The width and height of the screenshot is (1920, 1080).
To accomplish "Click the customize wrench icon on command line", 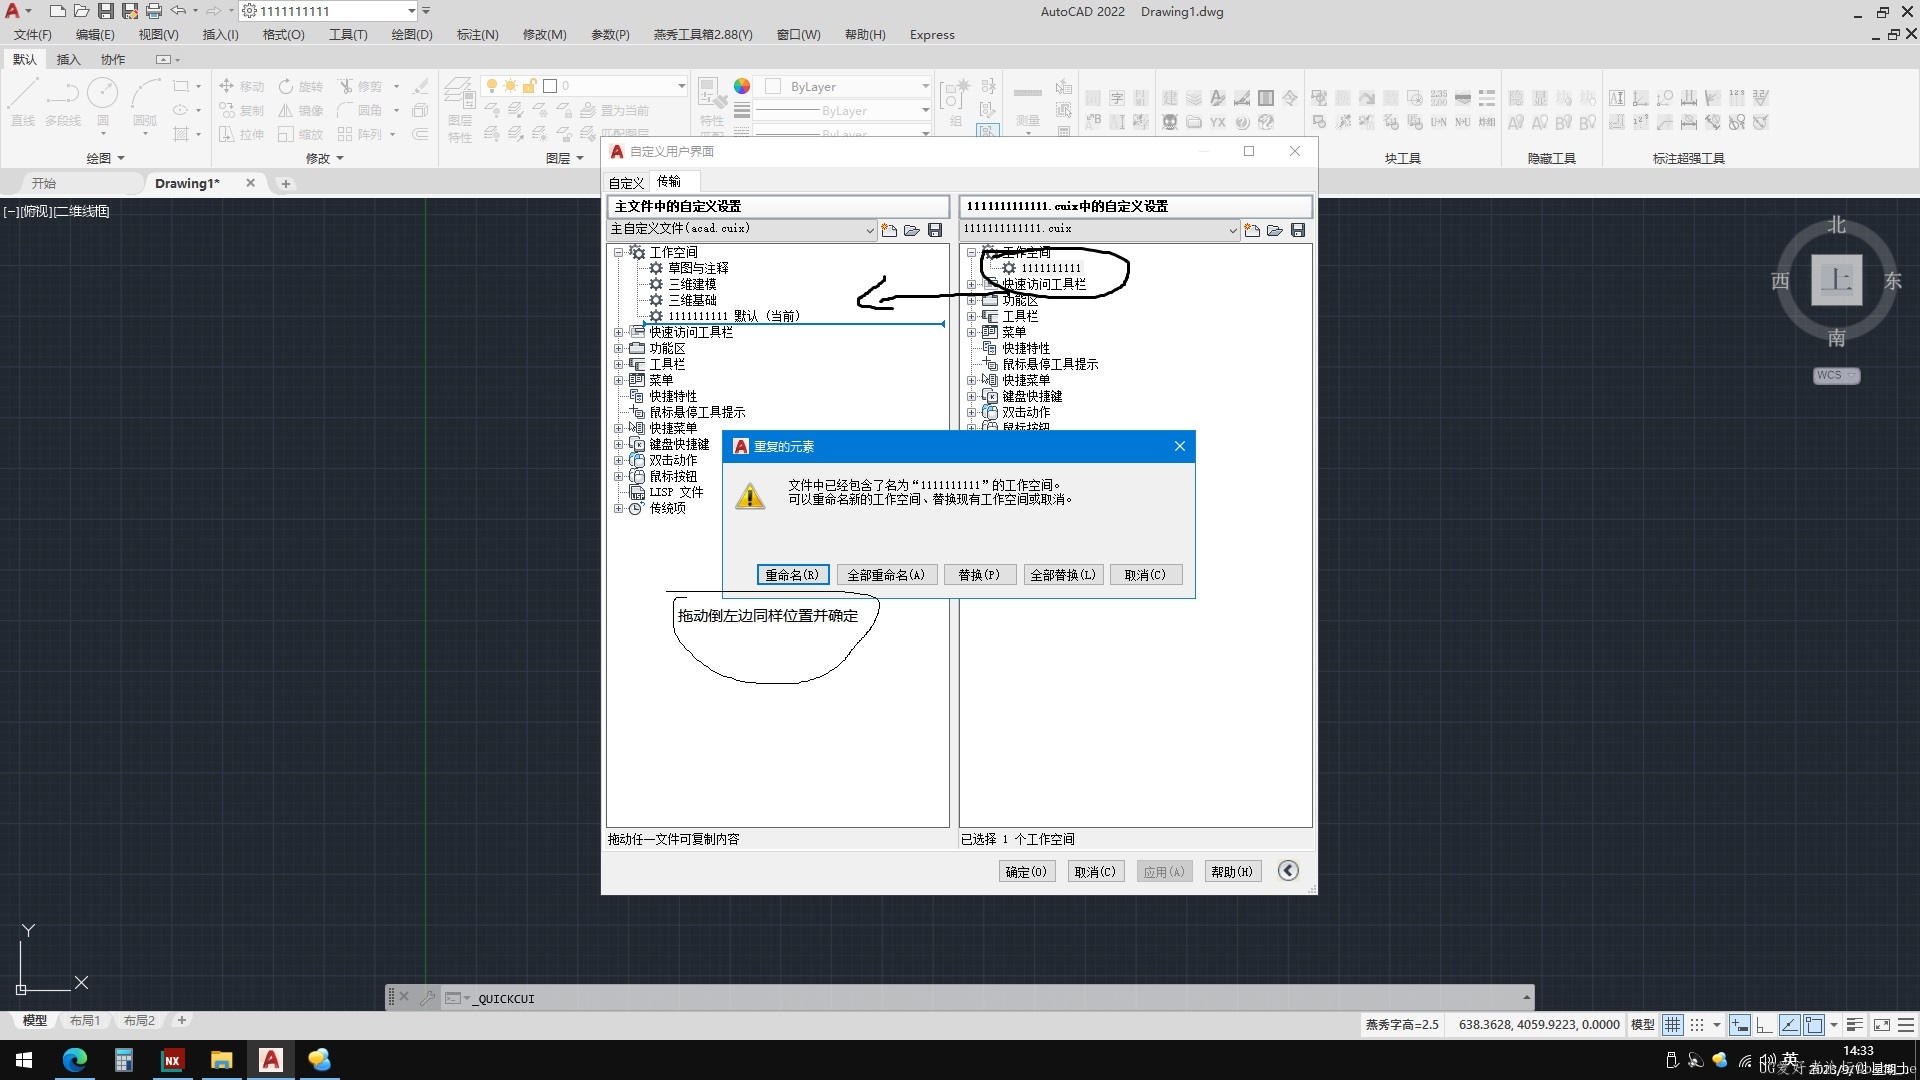I will (x=427, y=998).
